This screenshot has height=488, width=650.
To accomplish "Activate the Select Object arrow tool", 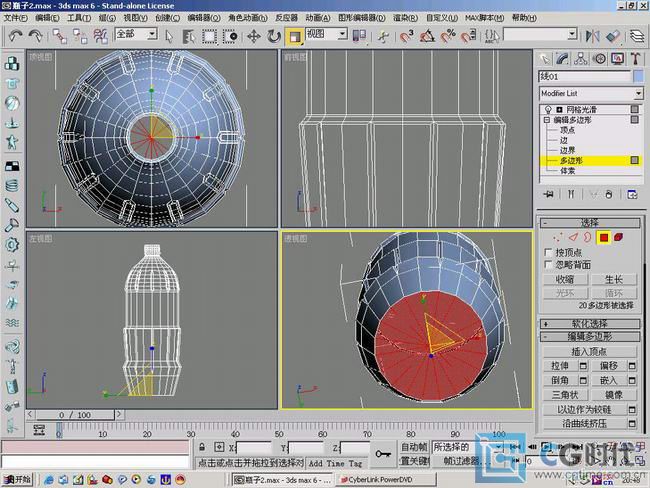I will (x=168, y=36).
